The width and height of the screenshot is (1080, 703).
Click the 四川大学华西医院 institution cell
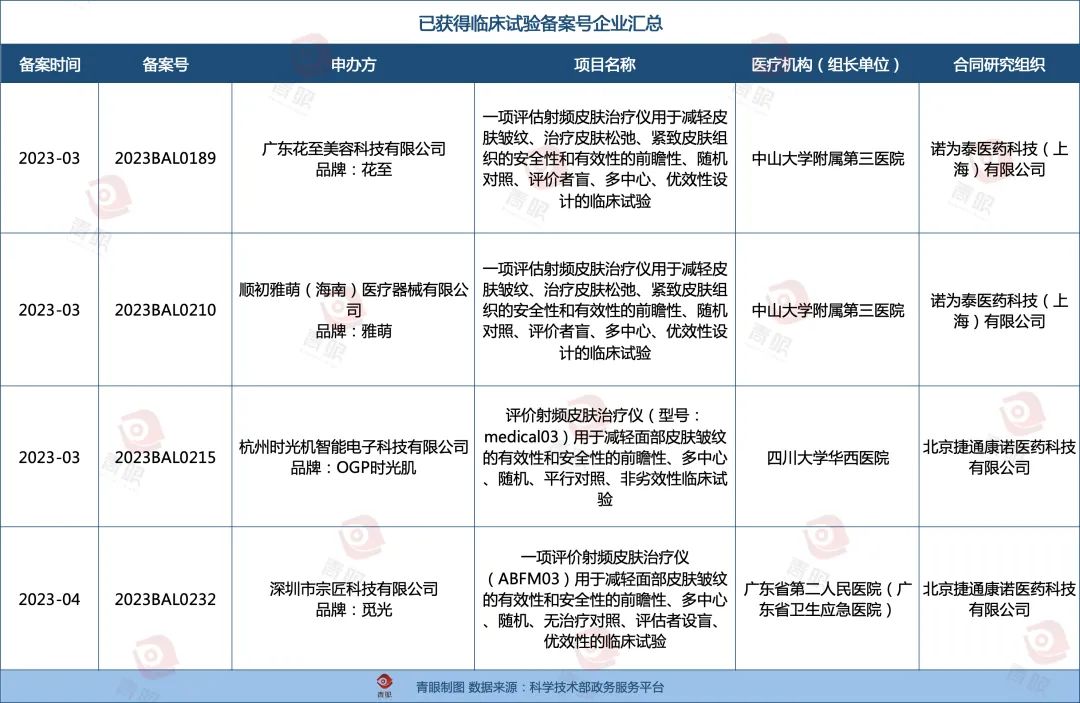click(827, 457)
